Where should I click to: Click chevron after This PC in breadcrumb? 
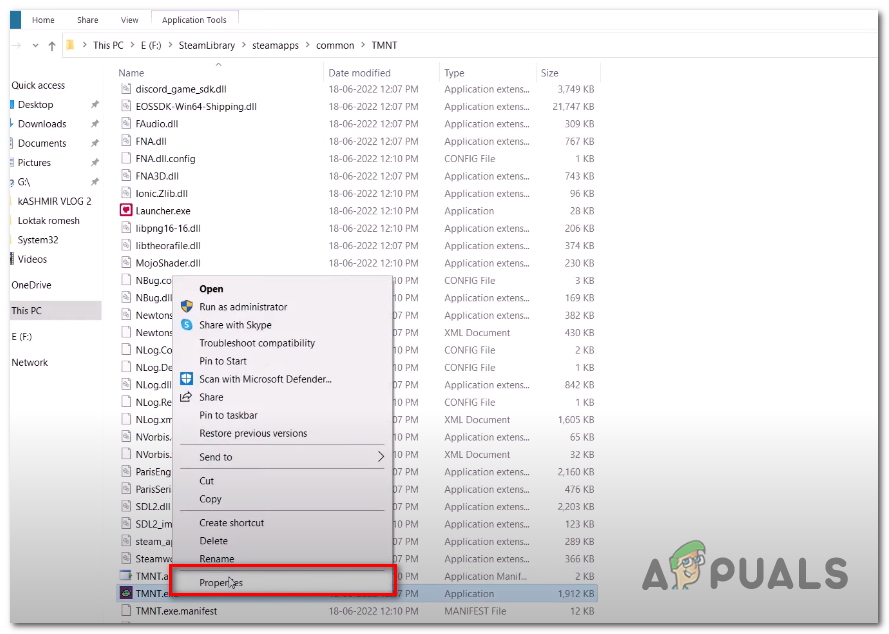pos(132,45)
